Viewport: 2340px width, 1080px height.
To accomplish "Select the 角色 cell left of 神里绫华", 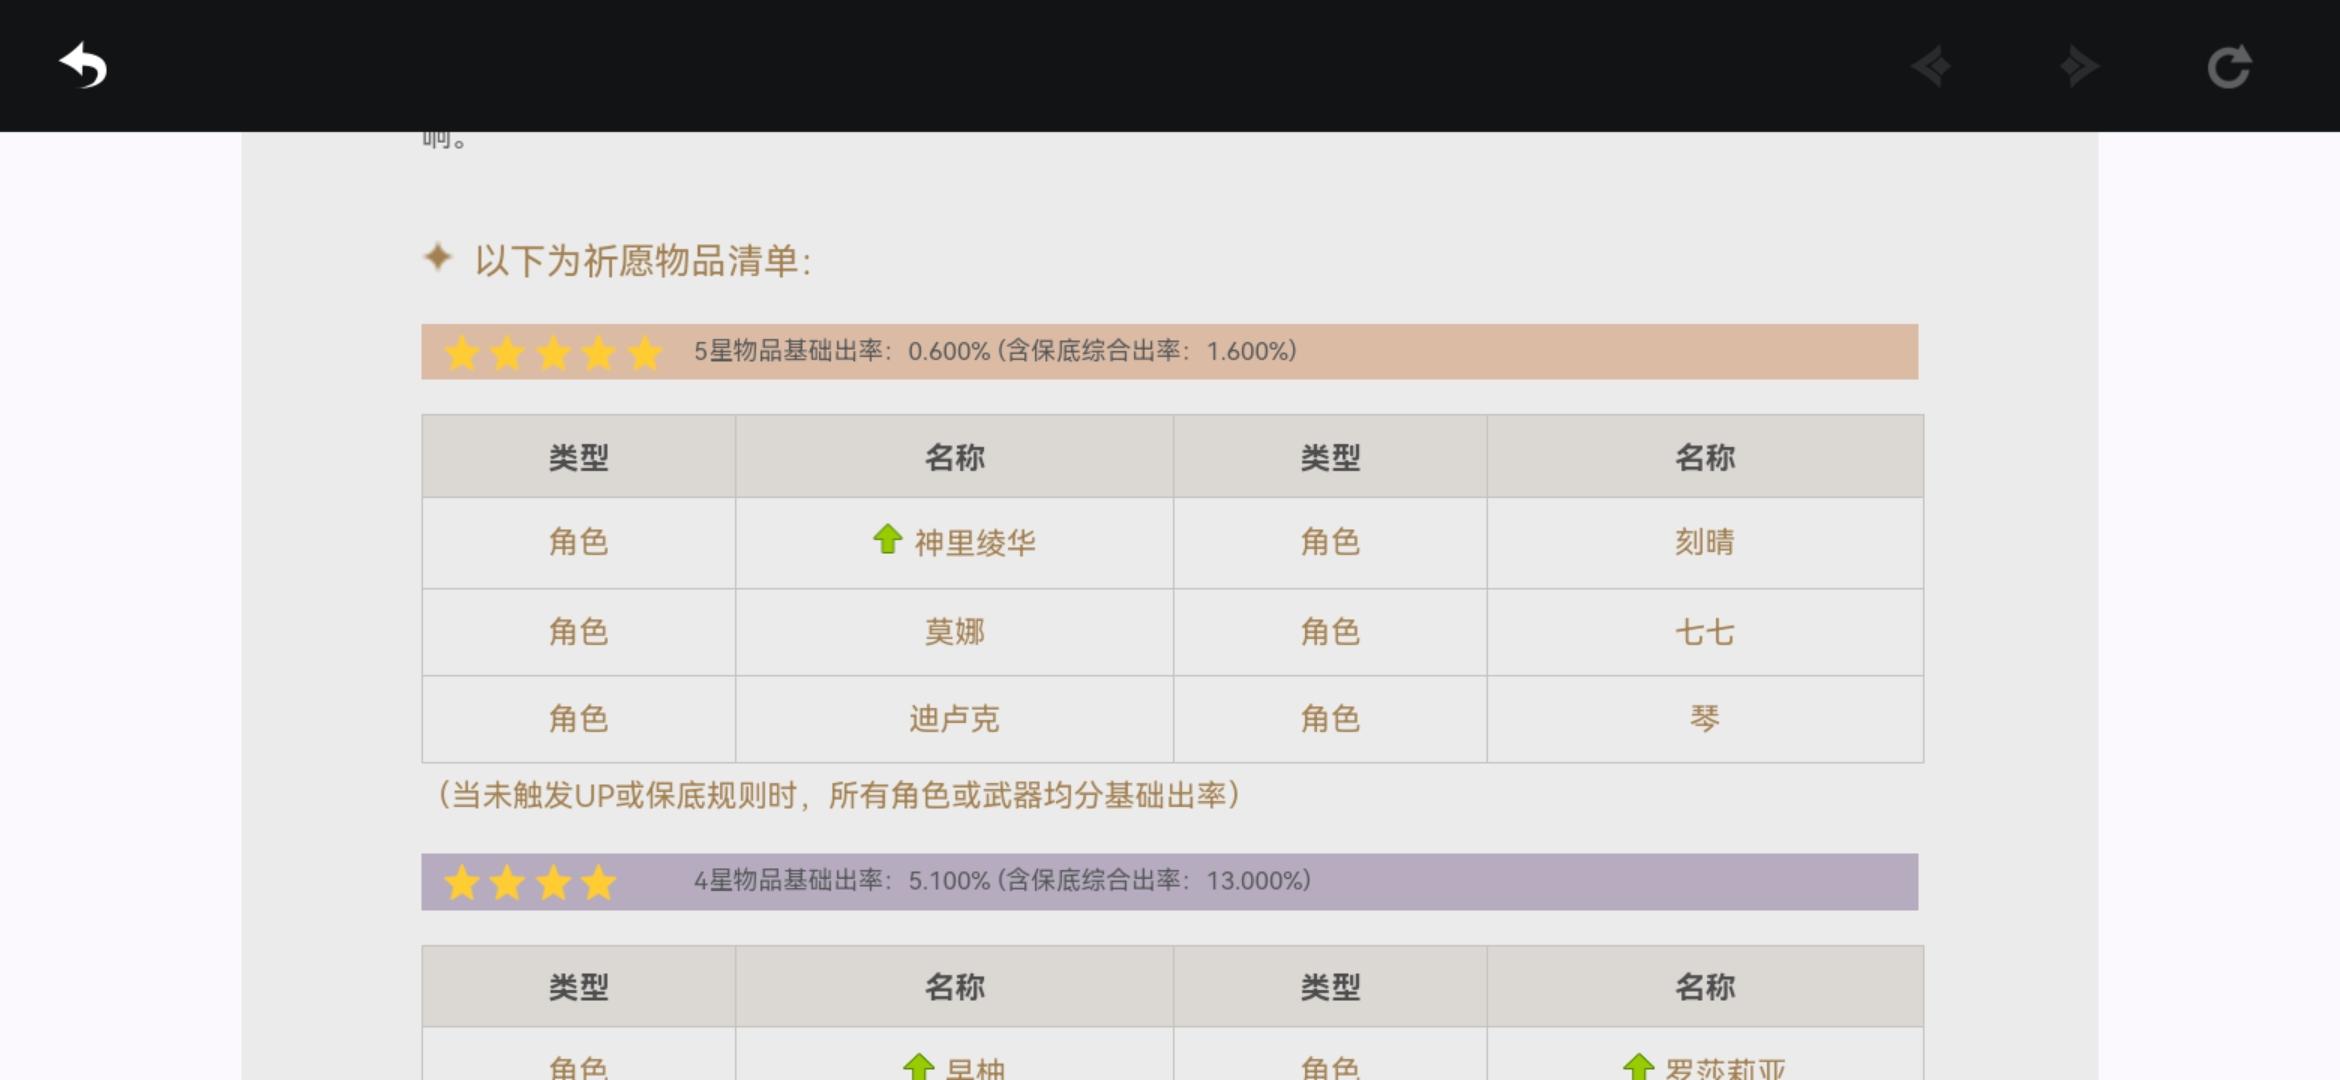I will 578,542.
